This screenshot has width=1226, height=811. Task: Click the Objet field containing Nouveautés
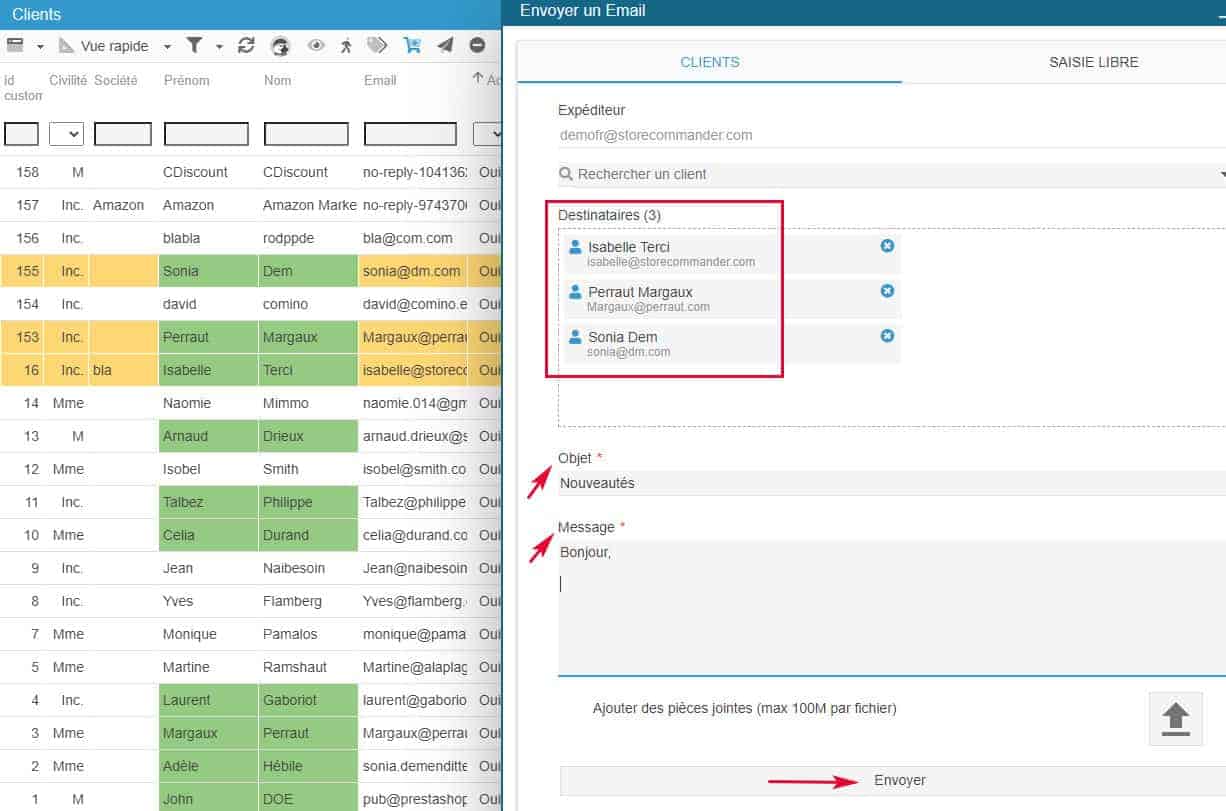890,483
